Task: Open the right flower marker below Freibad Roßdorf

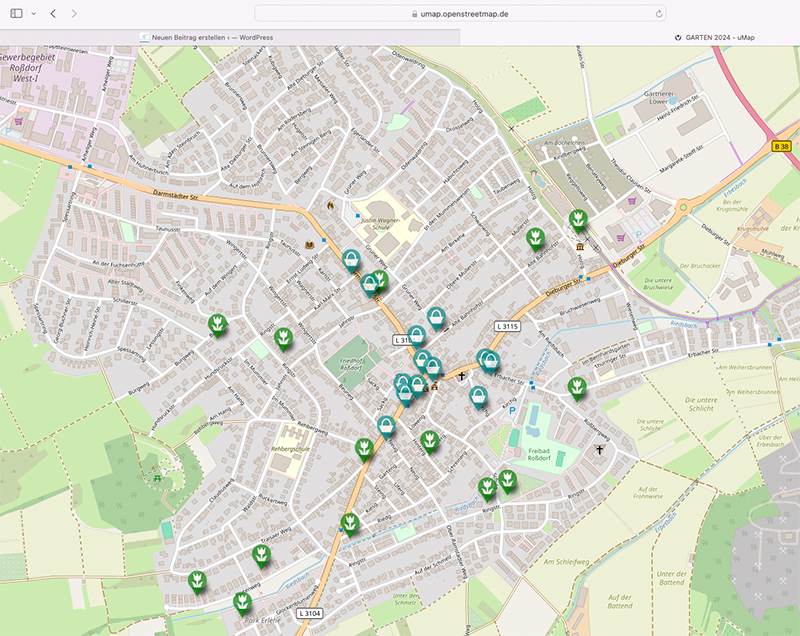Action: click(x=507, y=481)
